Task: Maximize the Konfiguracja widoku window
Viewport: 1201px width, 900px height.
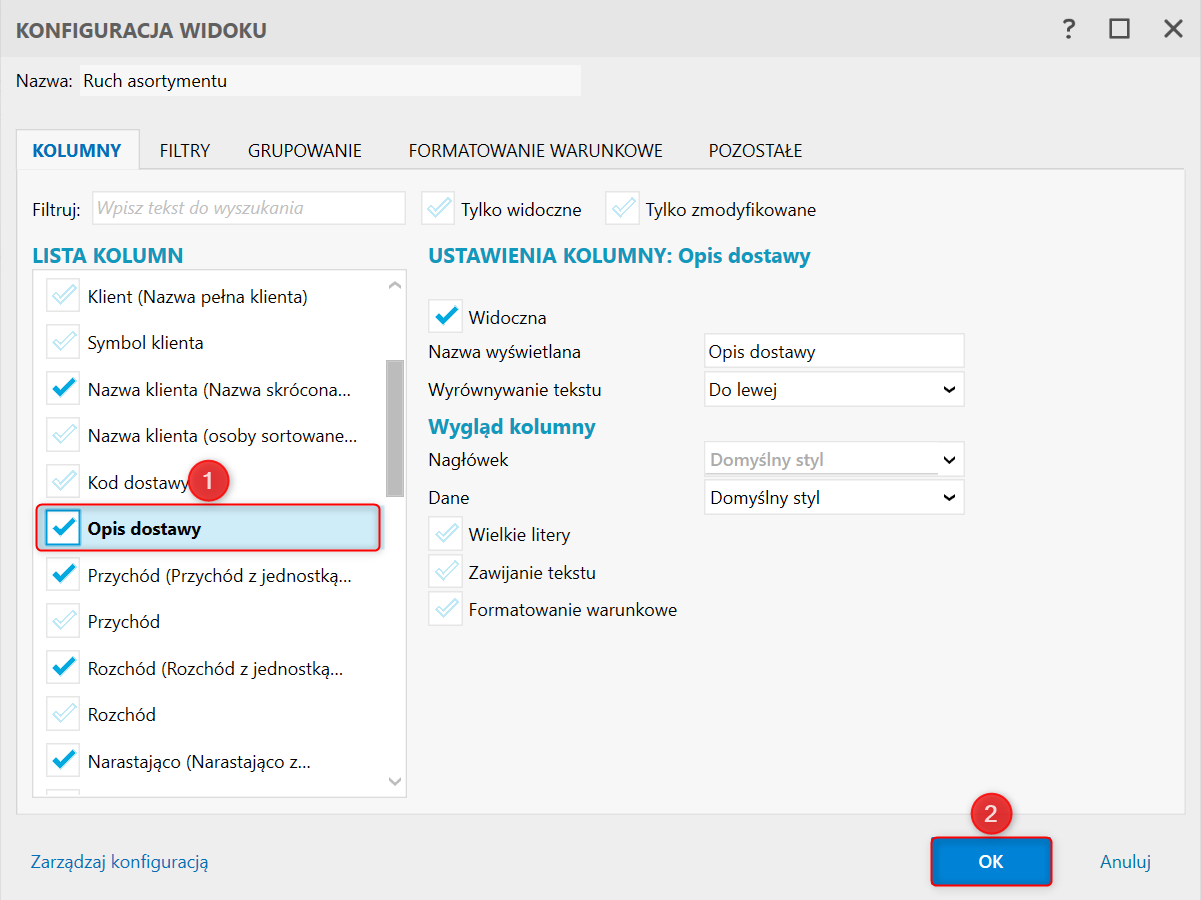Action: pos(1119,30)
